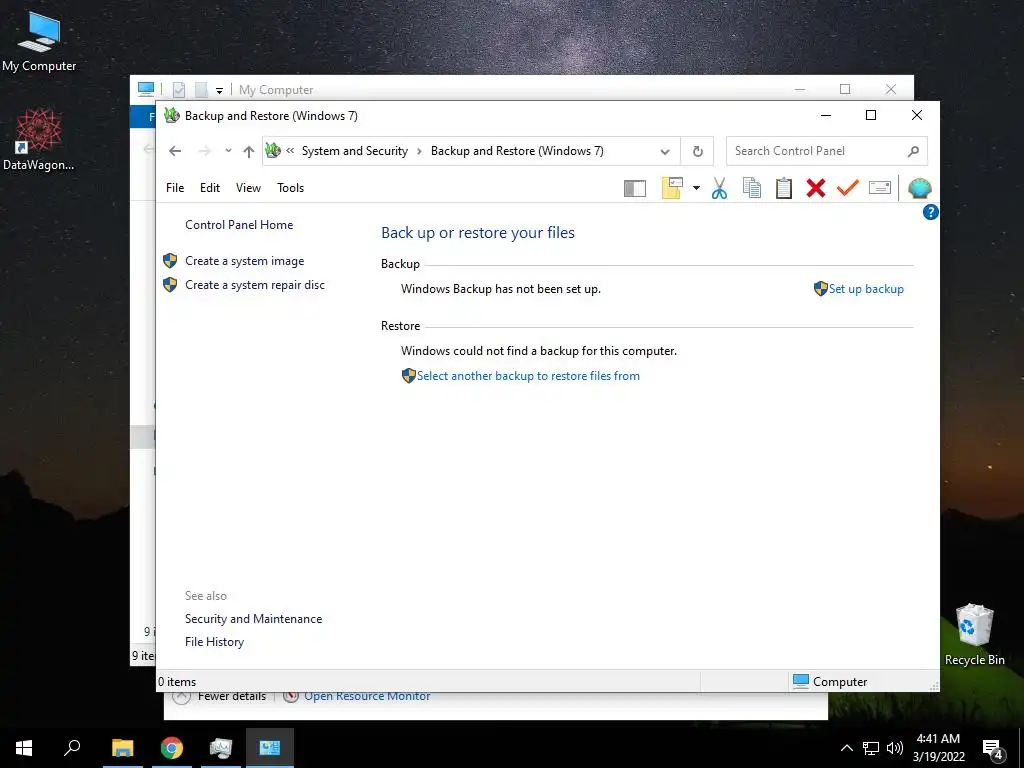This screenshot has width=1024, height=768.
Task: Open the views dropdown arrow in toolbar
Action: (696, 189)
